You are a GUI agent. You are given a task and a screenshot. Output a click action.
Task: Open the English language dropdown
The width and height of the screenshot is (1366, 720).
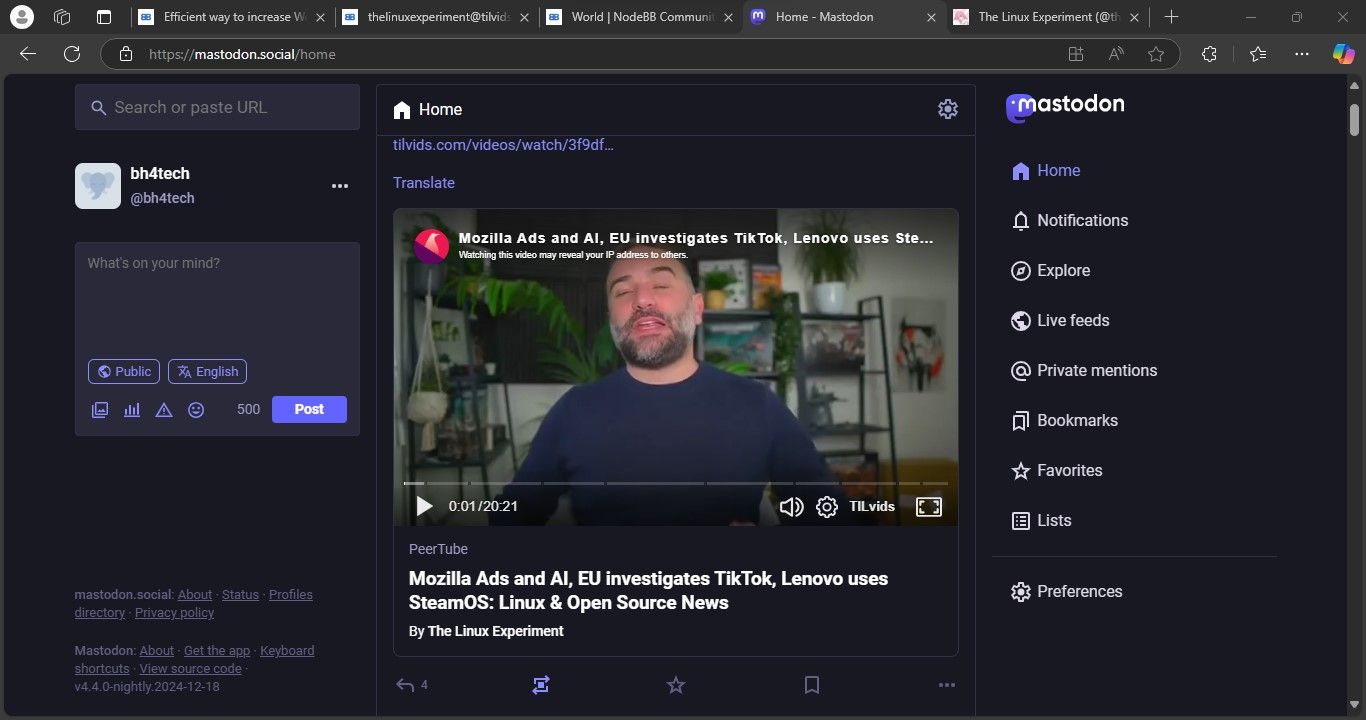pyautogui.click(x=207, y=372)
